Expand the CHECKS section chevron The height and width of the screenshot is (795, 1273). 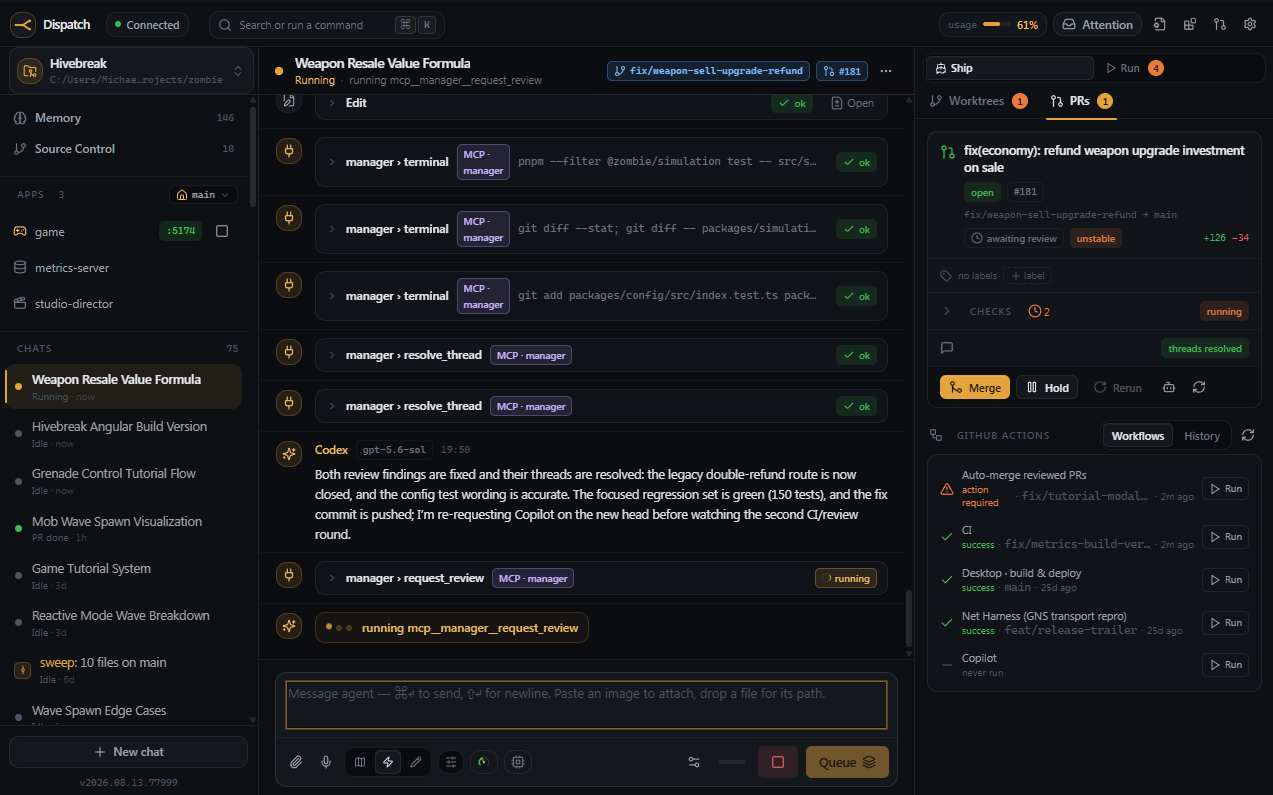946,311
